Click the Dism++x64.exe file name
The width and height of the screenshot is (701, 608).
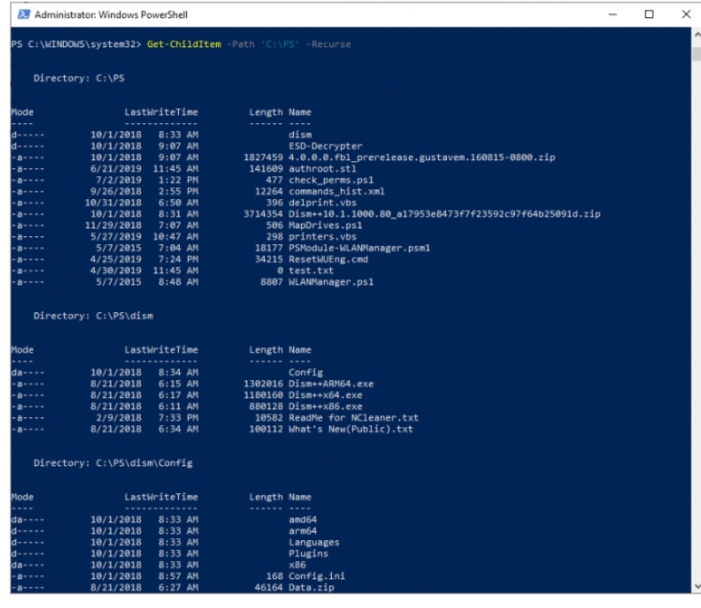coord(325,395)
